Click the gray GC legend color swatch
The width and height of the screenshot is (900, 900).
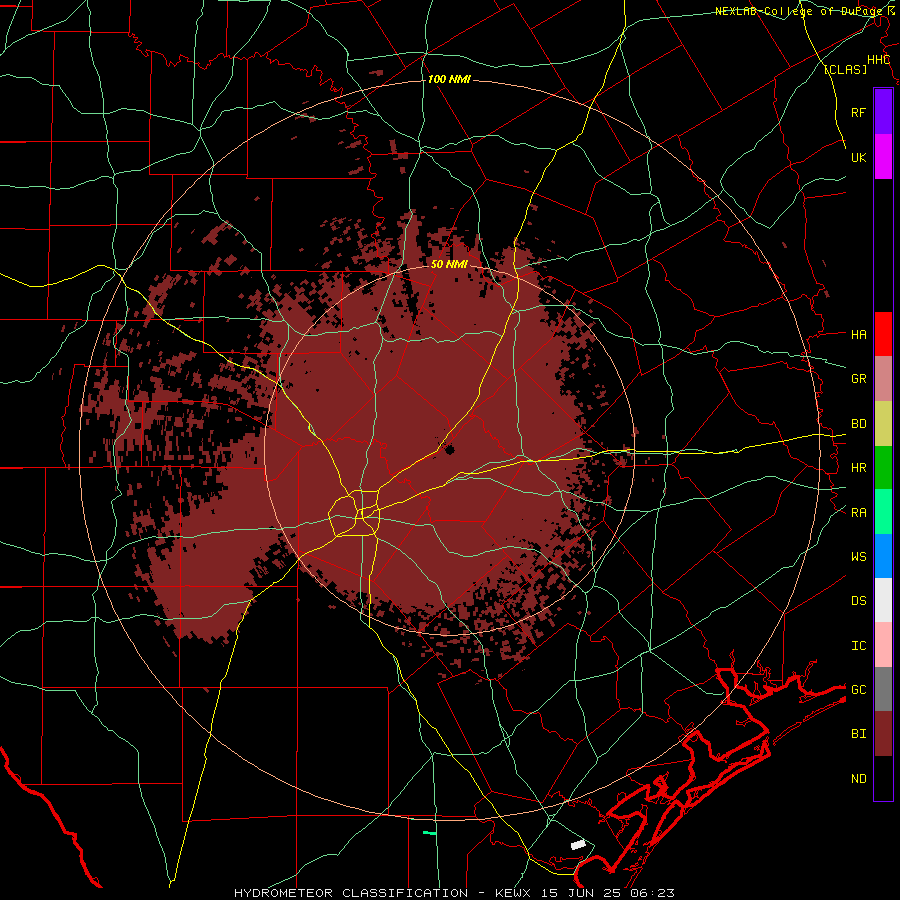883,689
